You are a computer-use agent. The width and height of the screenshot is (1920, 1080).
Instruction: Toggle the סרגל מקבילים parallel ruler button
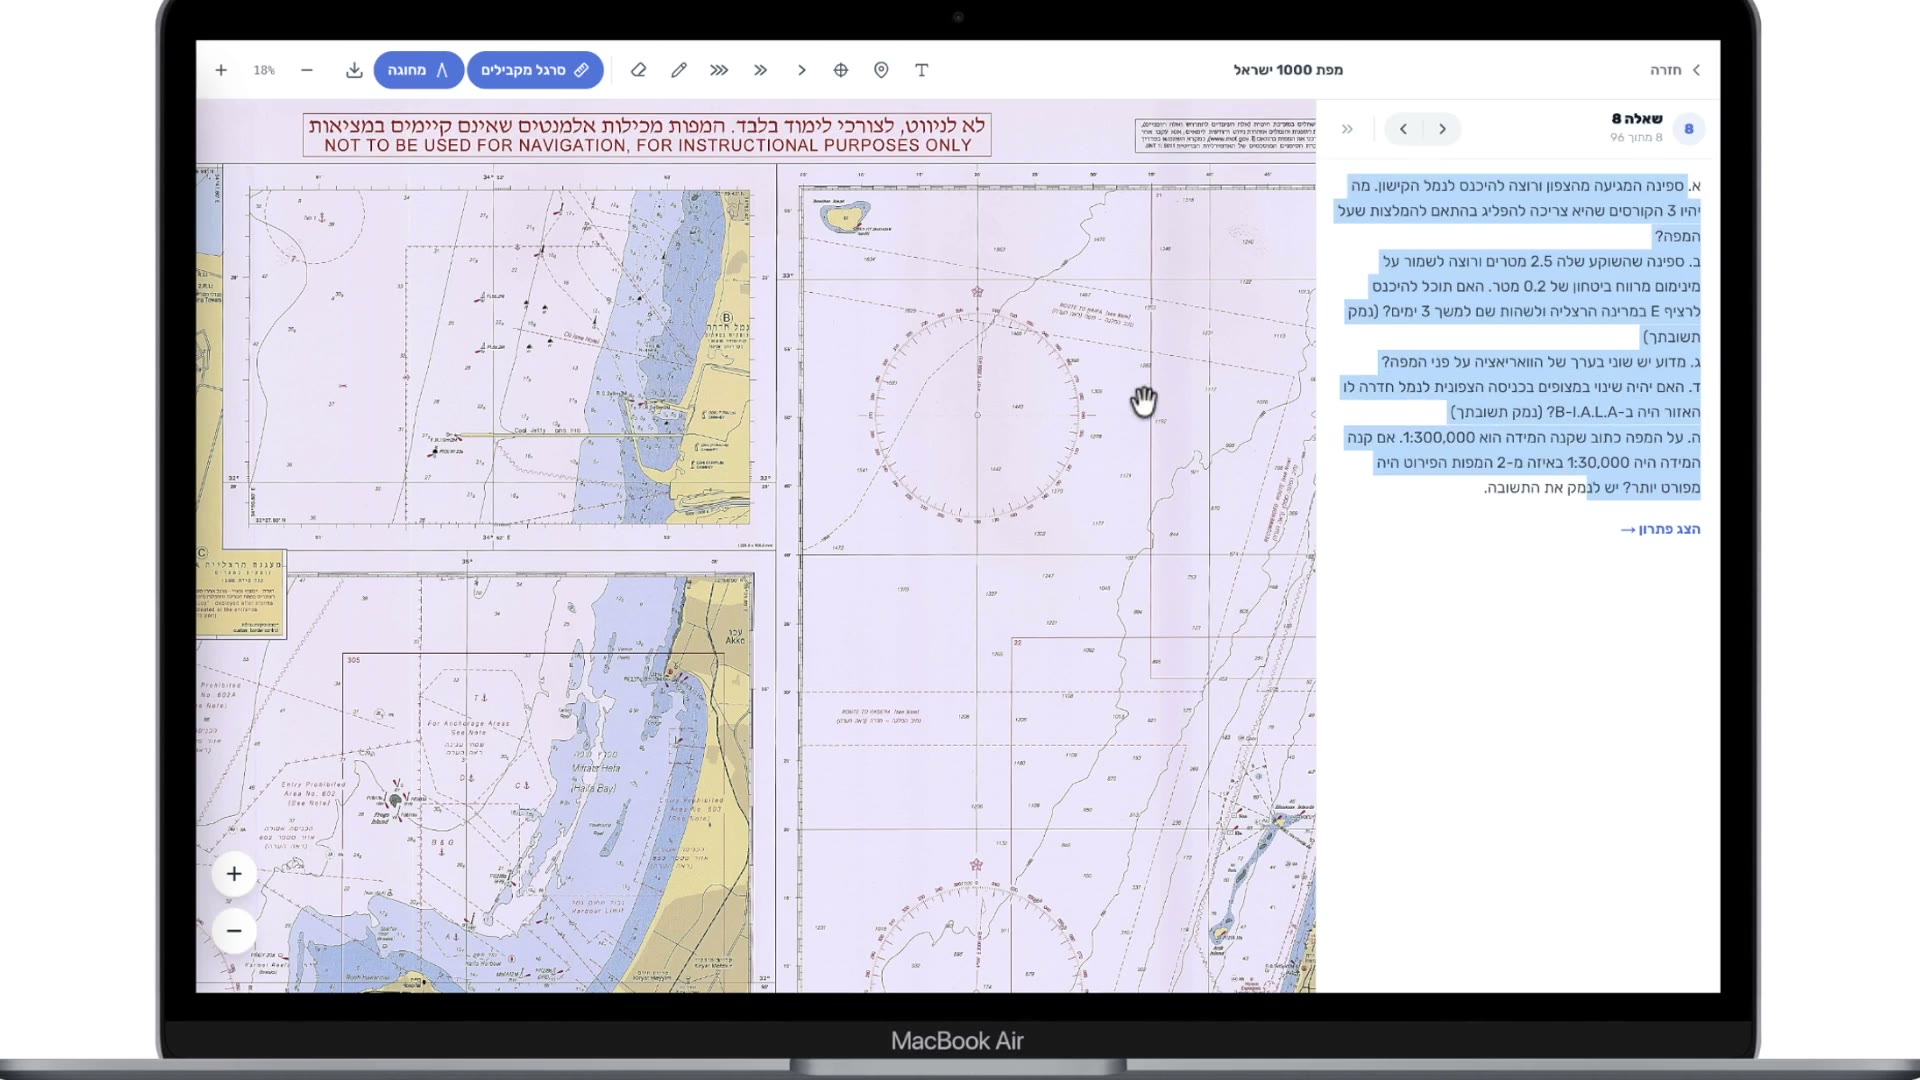(535, 70)
